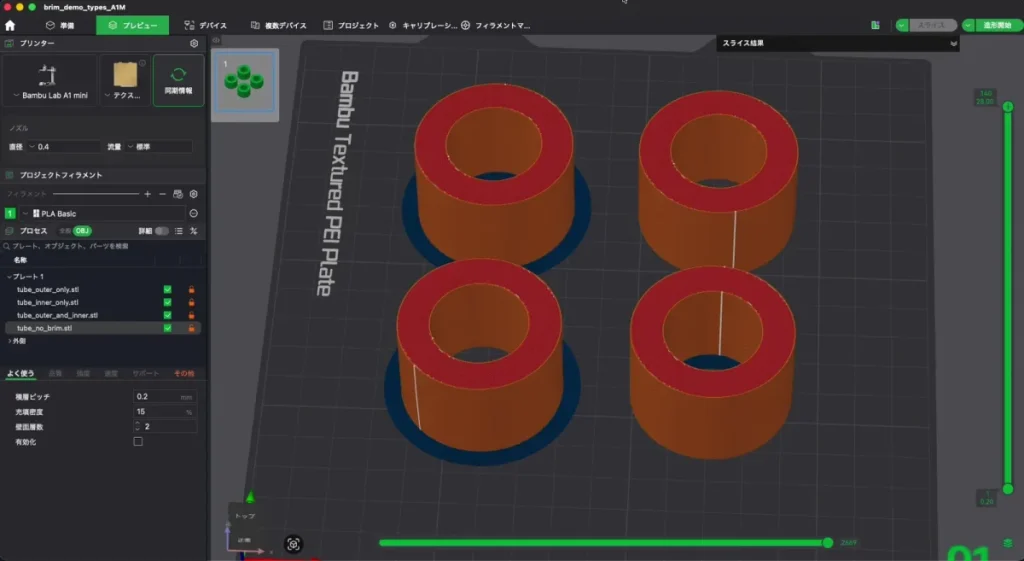Click the filament number 1 color box
Image resolution: width=1024 pixels, height=561 pixels.
pos(10,214)
